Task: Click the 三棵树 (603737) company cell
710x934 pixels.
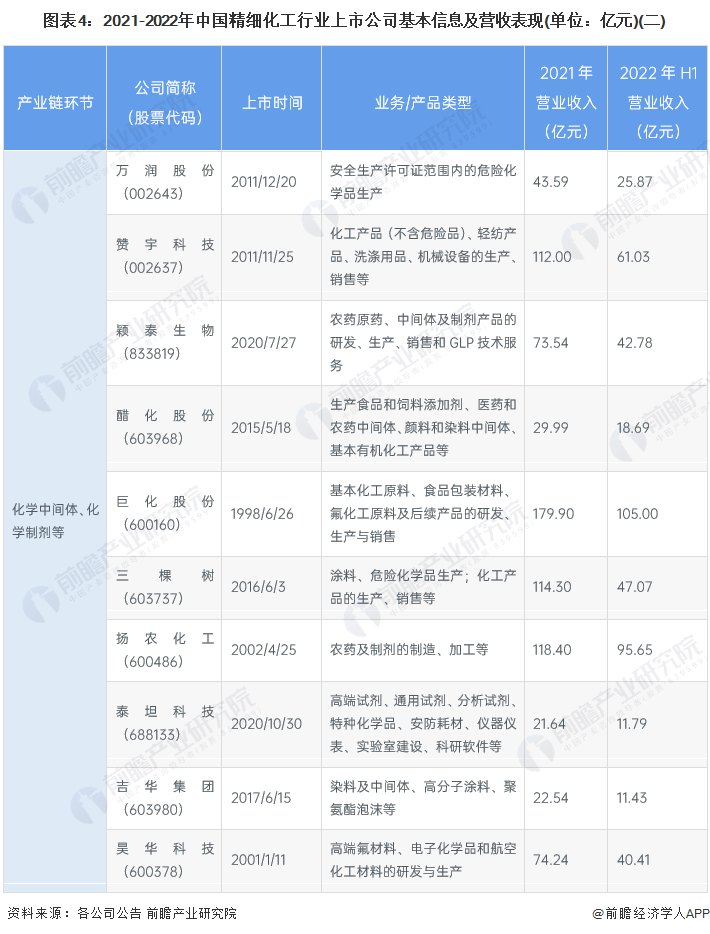Action: [x=165, y=587]
